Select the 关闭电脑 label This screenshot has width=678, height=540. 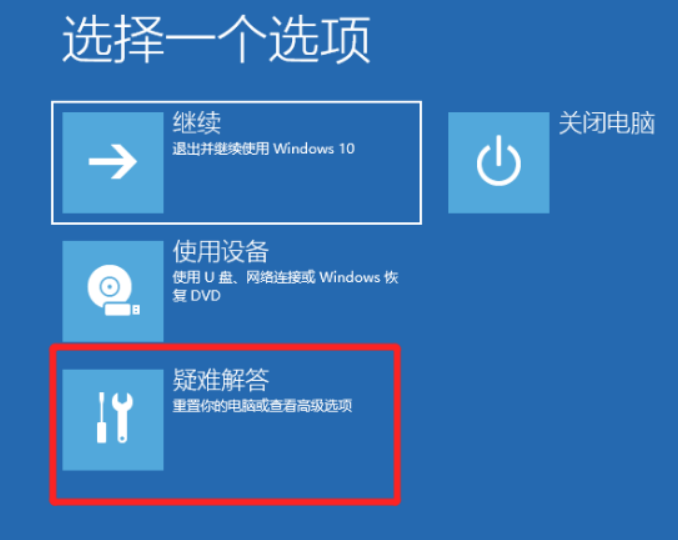coord(607,123)
